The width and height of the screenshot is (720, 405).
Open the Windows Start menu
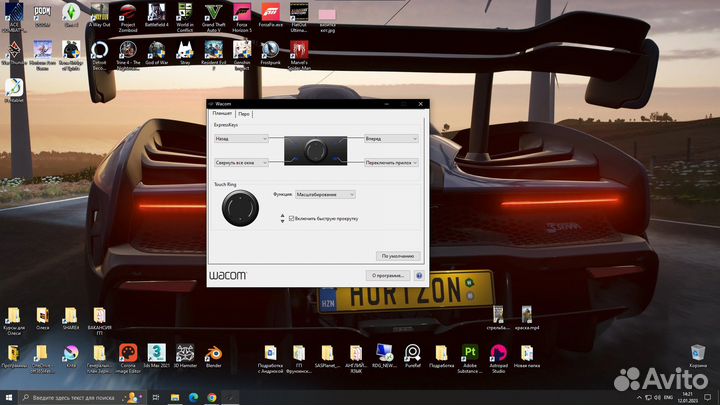coord(8,398)
